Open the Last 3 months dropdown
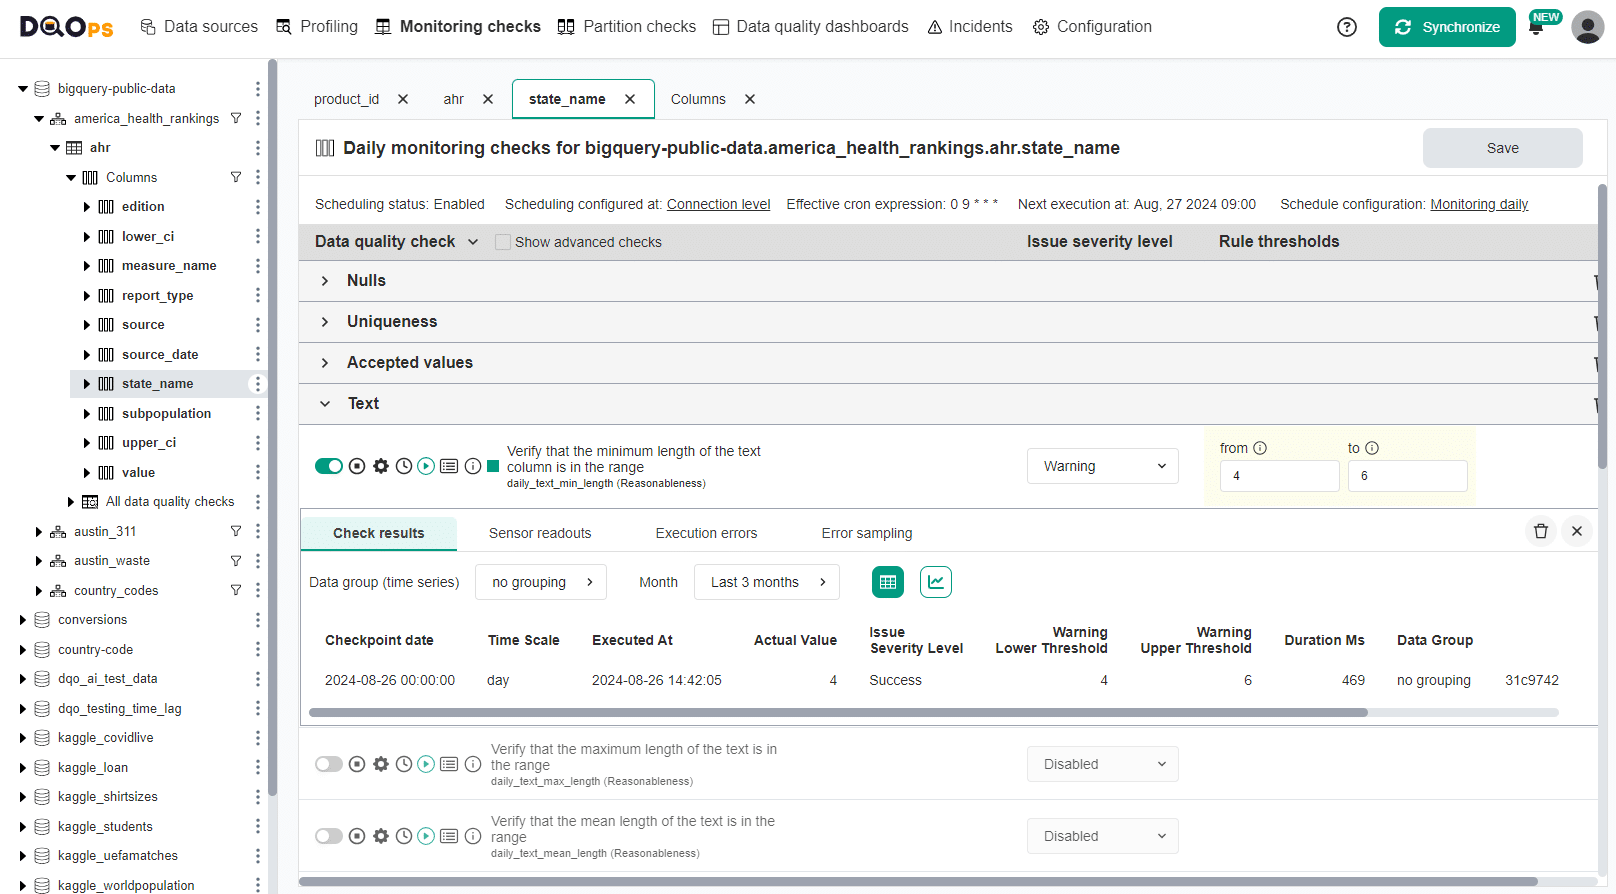This screenshot has width=1616, height=894. pos(767,582)
